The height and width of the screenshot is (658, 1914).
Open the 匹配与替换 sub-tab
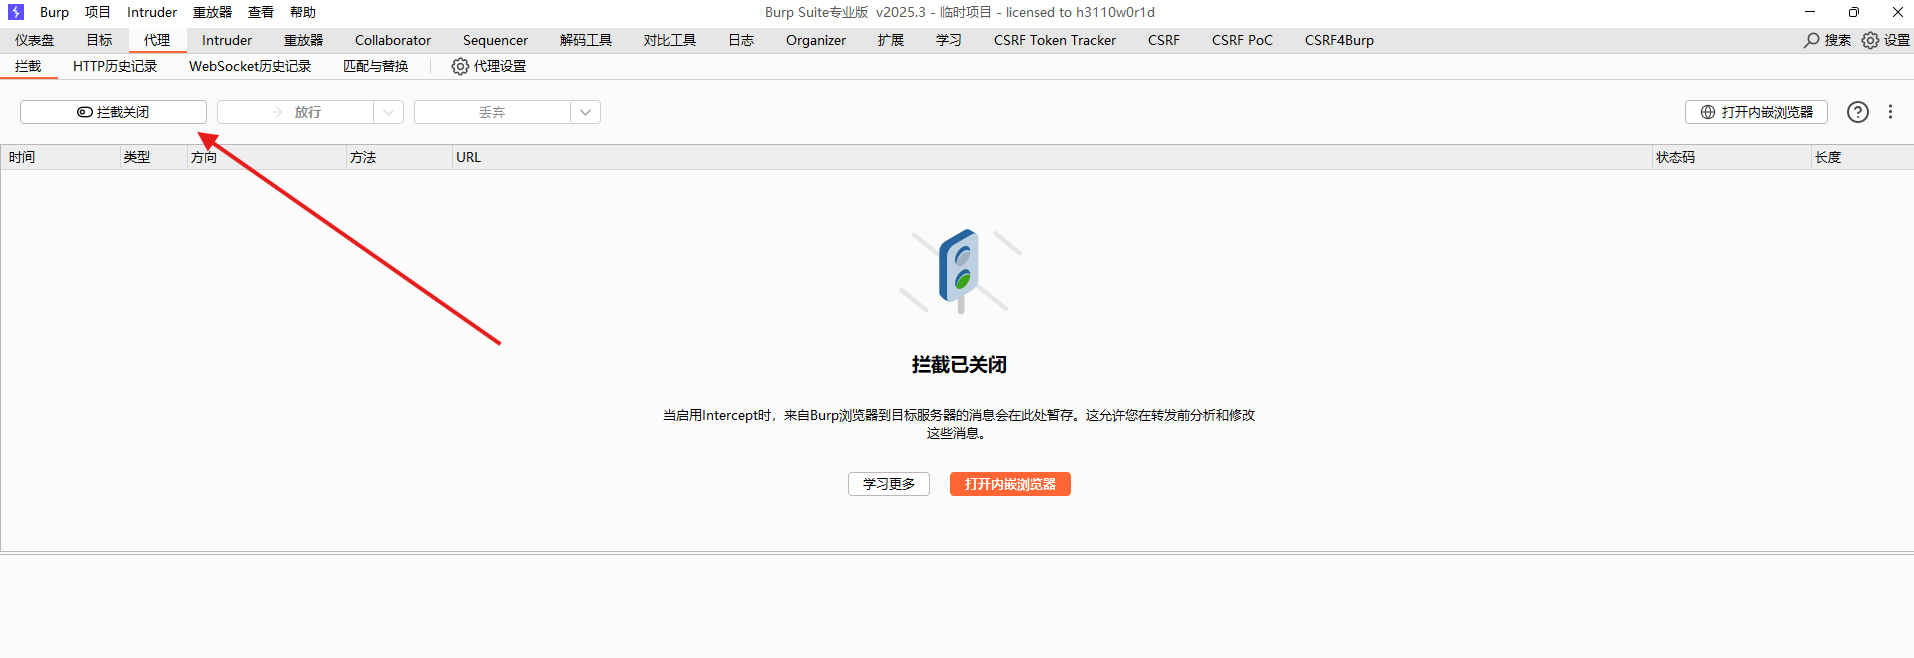click(376, 66)
